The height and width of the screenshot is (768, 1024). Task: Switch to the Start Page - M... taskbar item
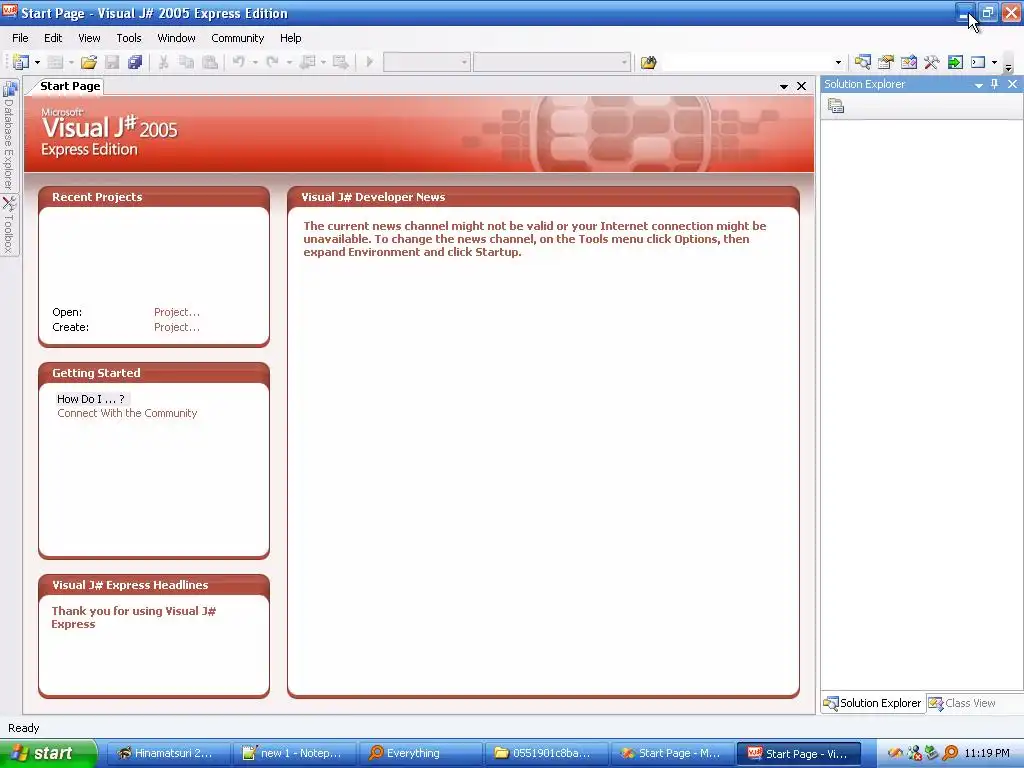(672, 753)
